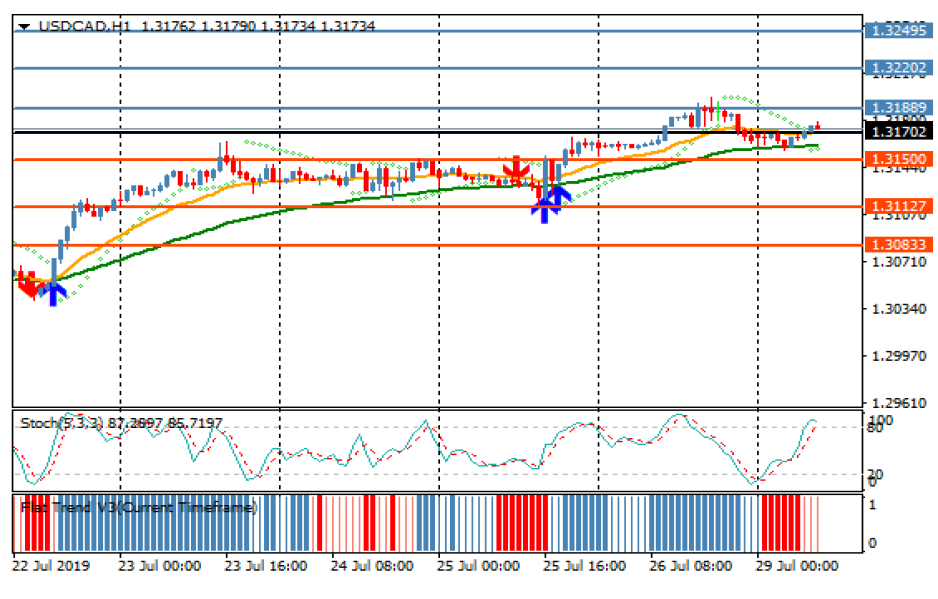The image size is (938, 599).
Task: Click the 22 Jul 2019 date label
Action: click(50, 566)
